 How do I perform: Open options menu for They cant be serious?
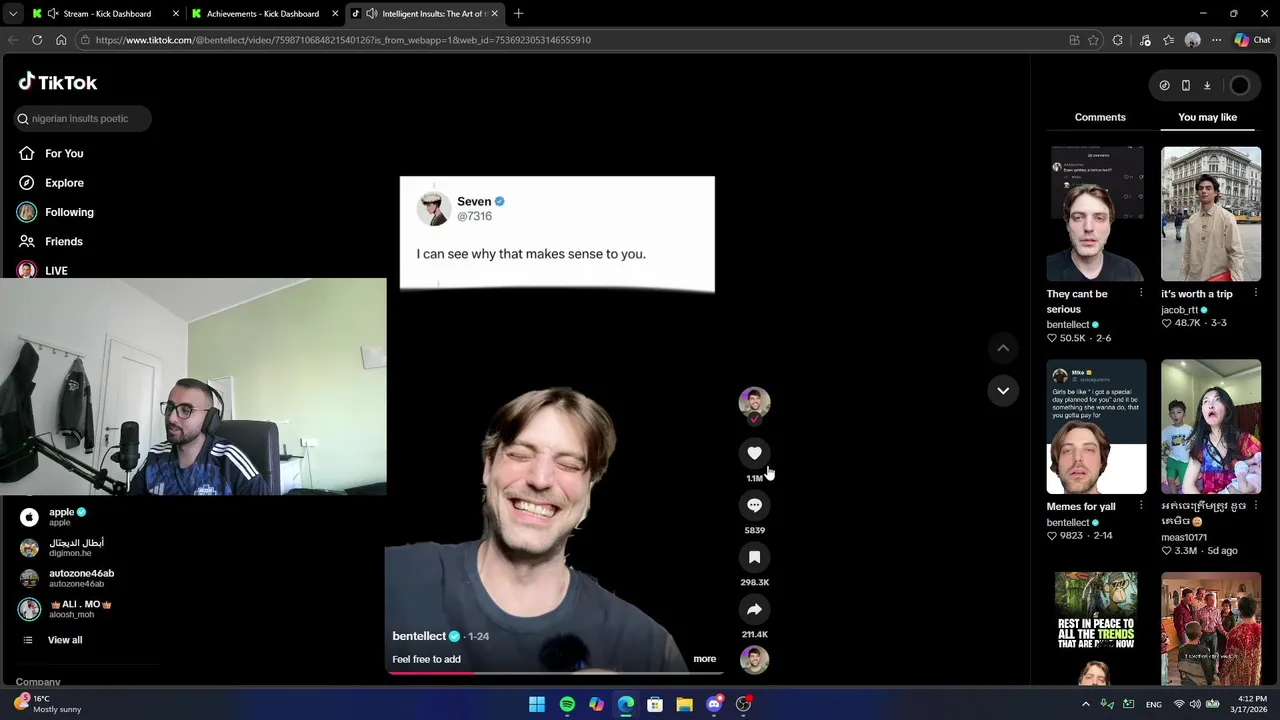(1141, 293)
